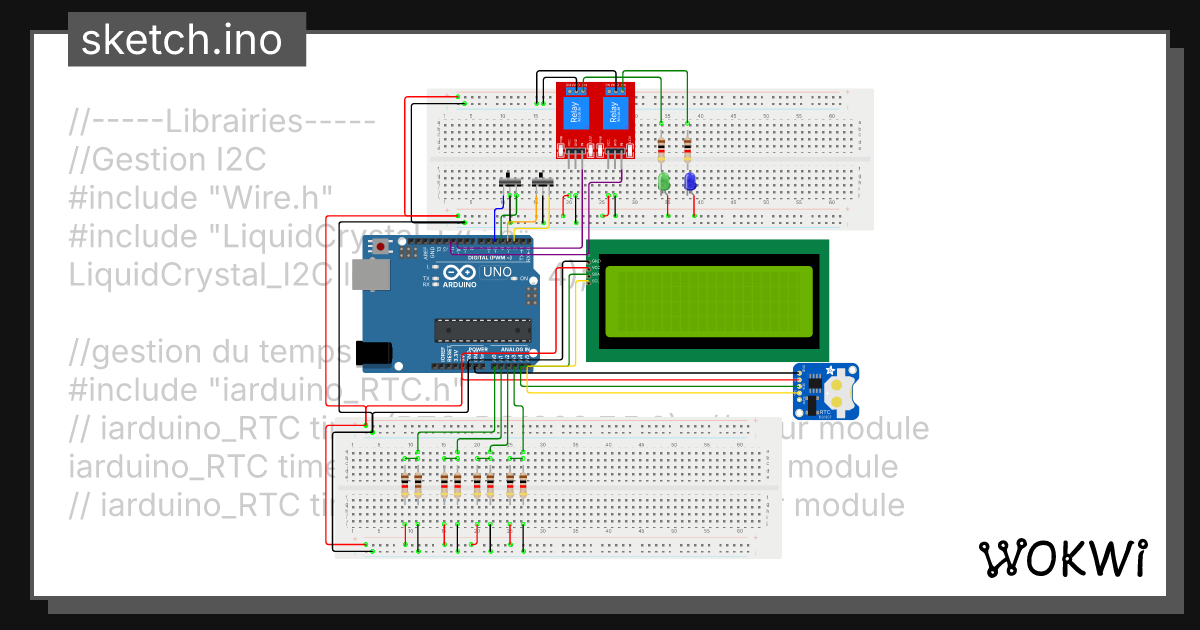Click the ICSP header on Arduino
The image size is (1200, 630).
coord(532,296)
